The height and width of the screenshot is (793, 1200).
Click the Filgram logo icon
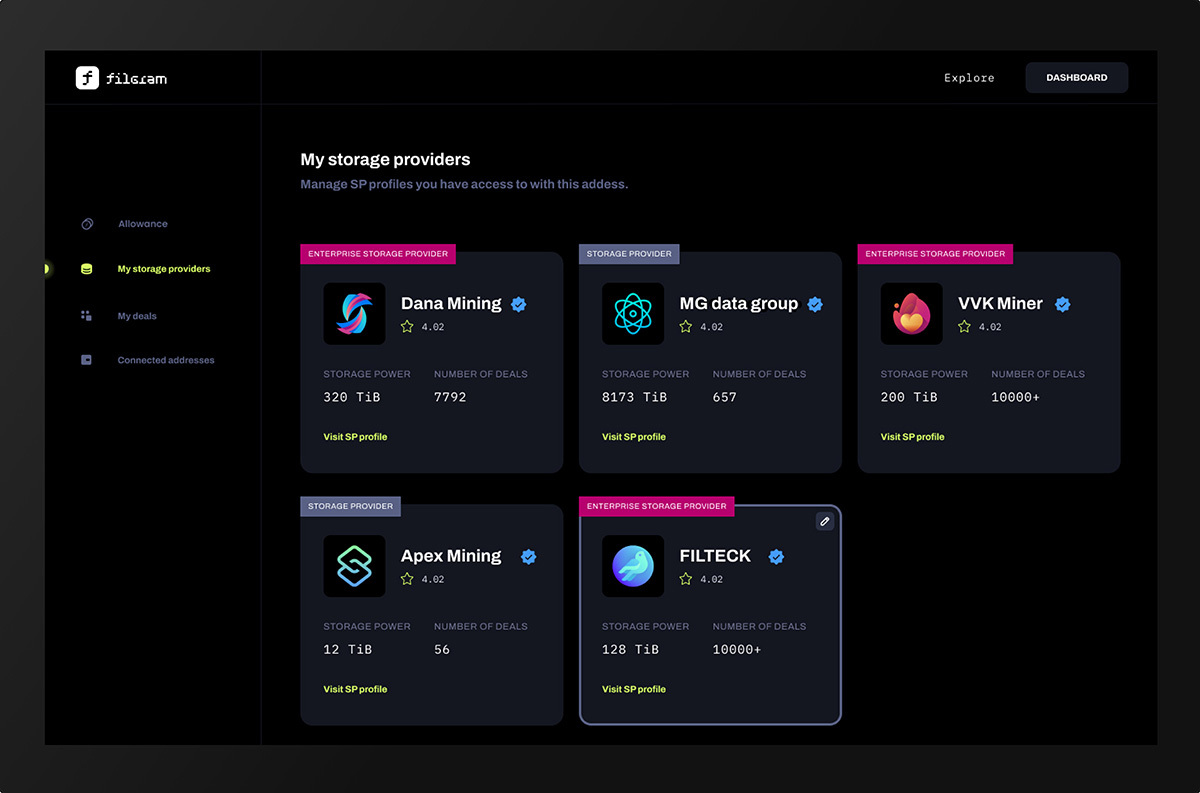[87, 78]
